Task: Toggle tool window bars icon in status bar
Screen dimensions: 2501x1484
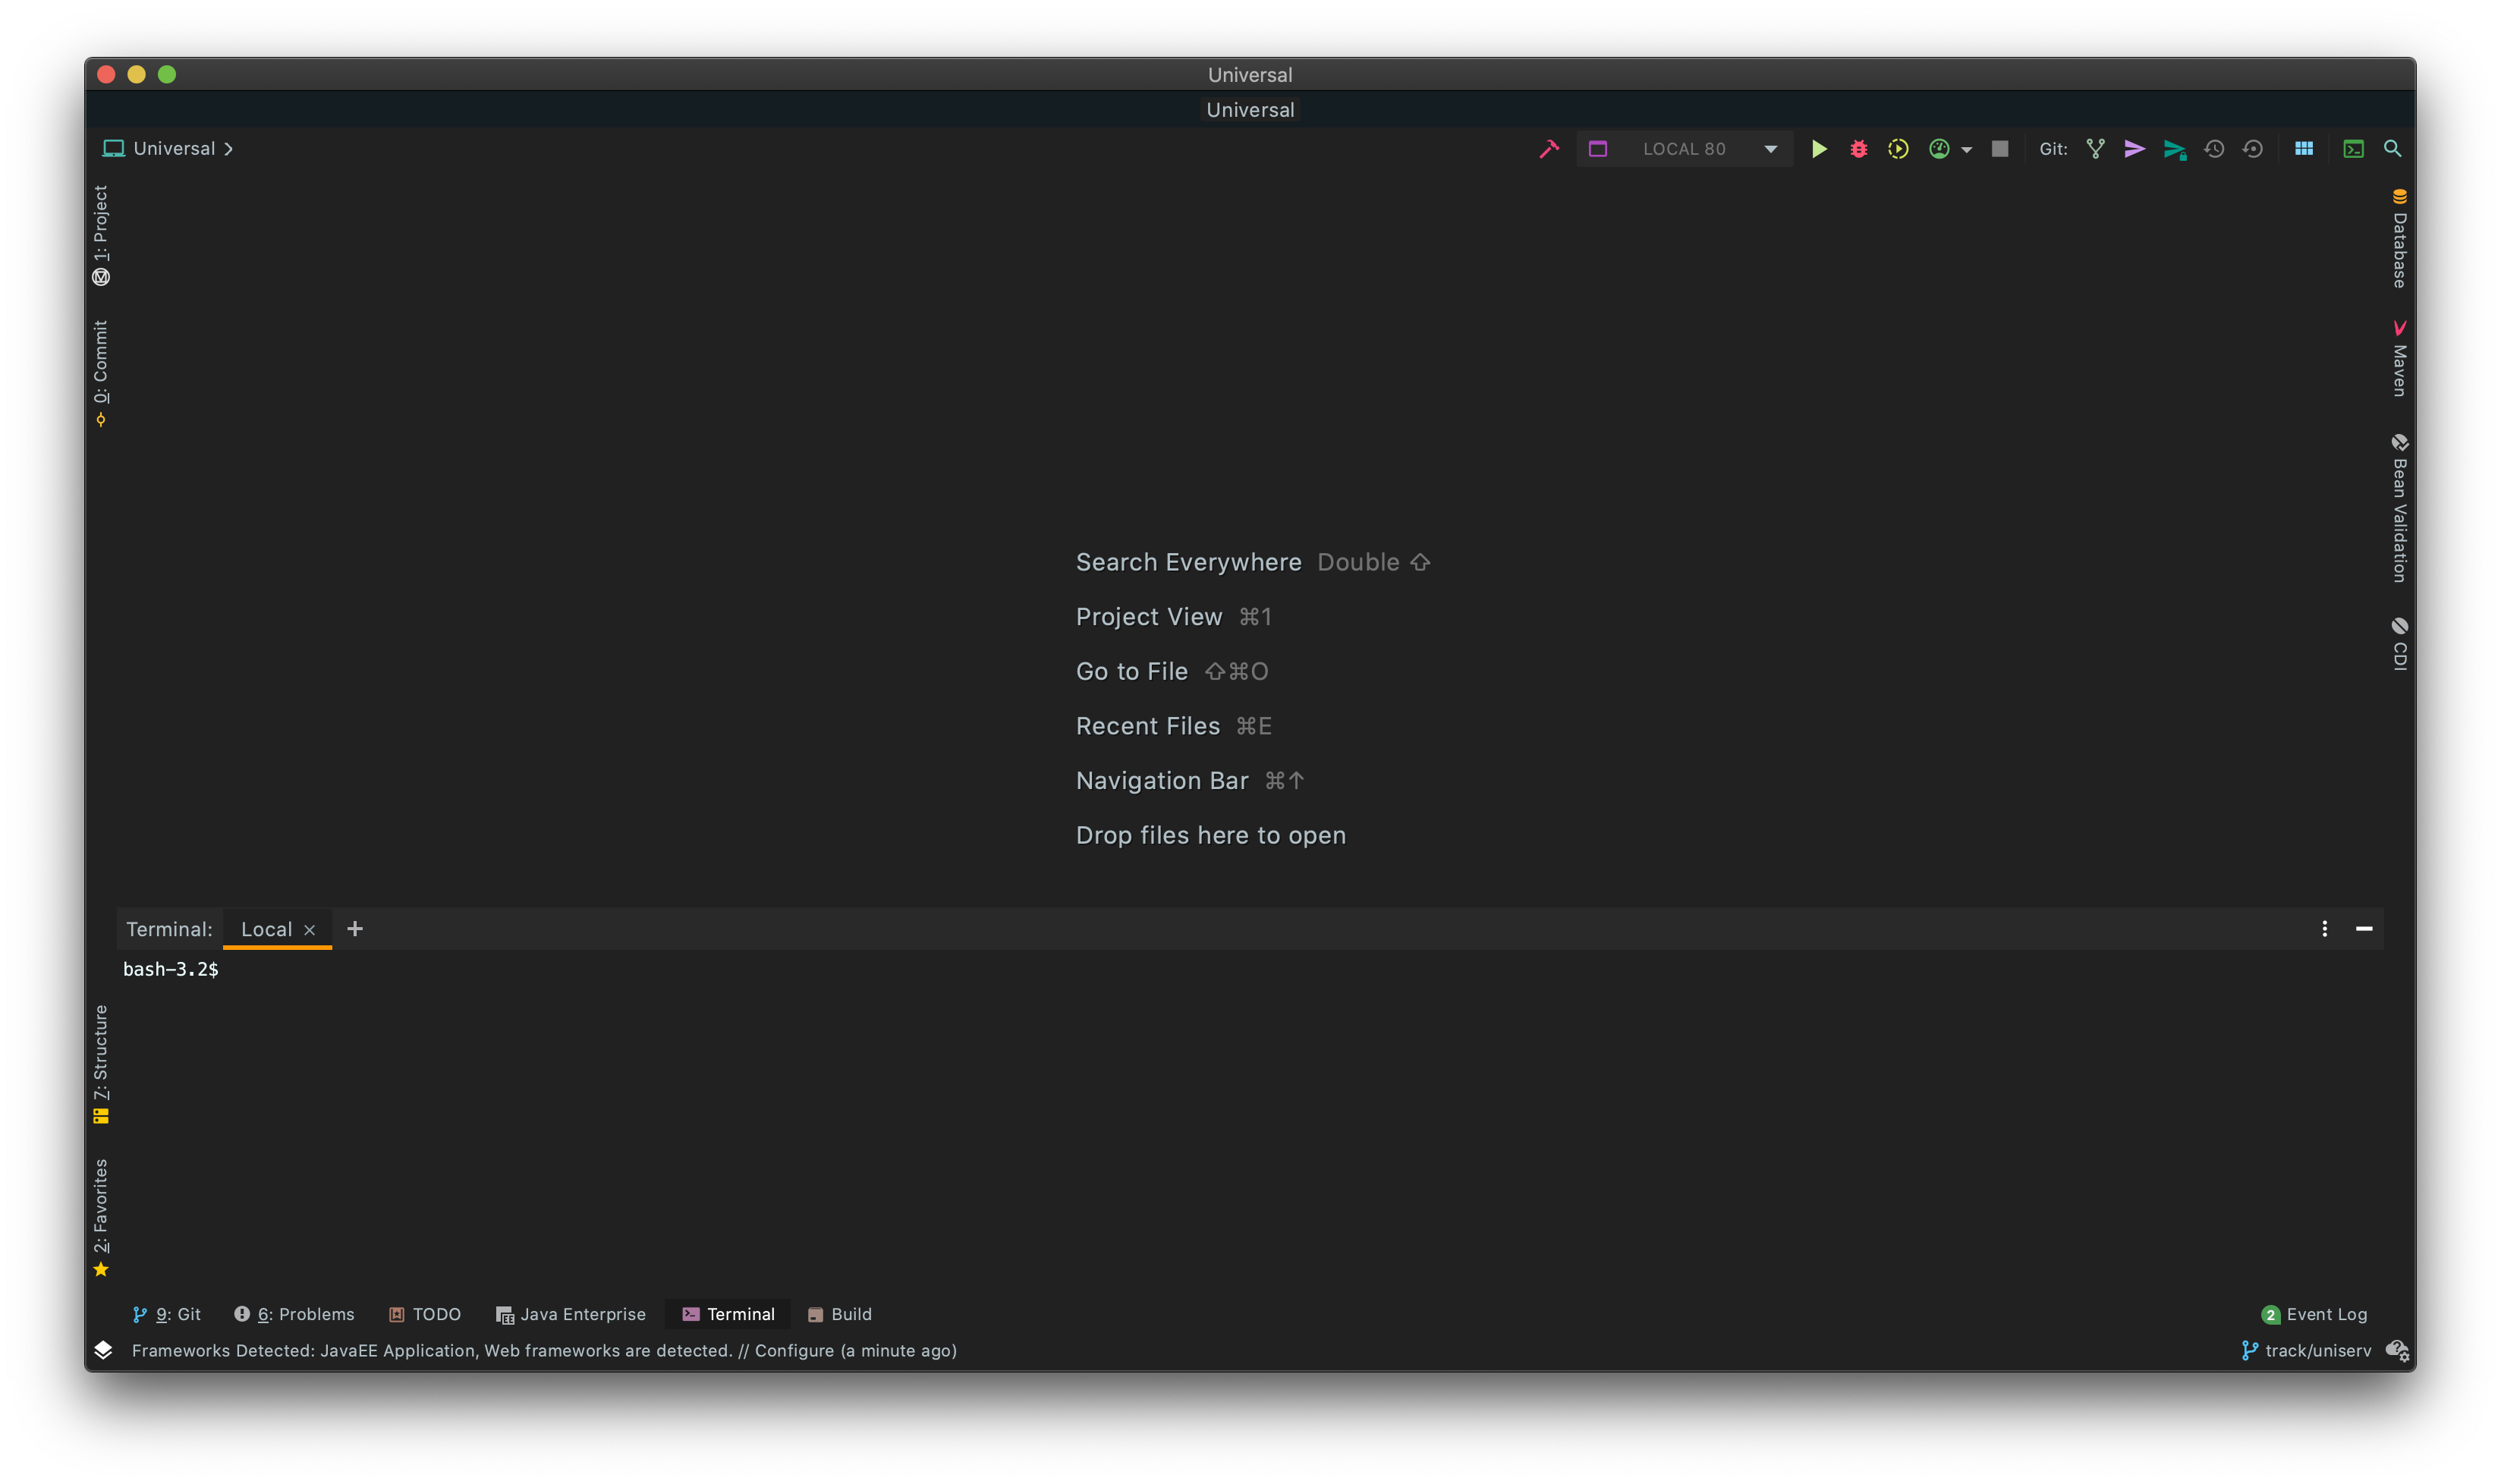Action: (103, 1350)
